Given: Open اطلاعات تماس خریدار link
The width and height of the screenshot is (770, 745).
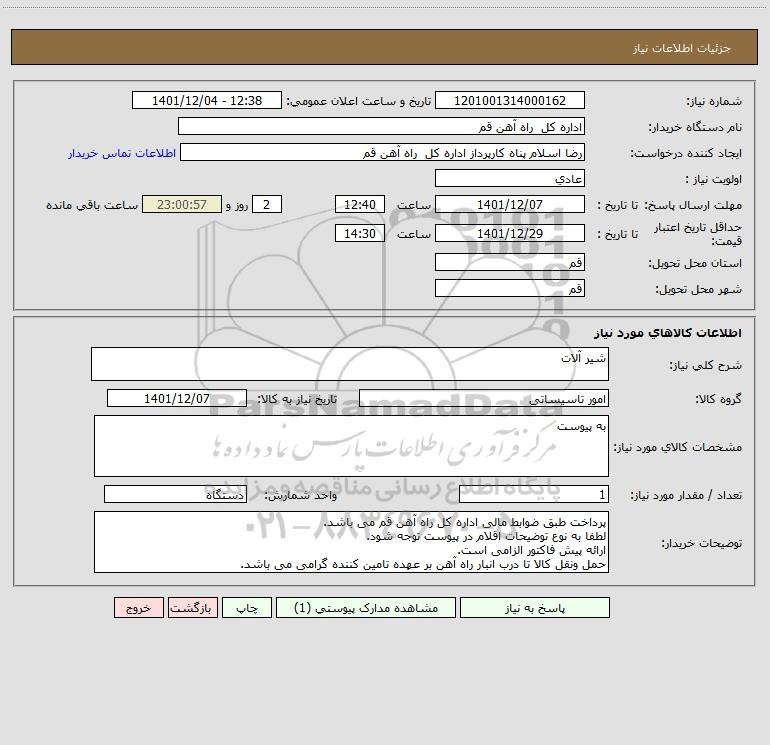Looking at the screenshot, I should point(122,153).
